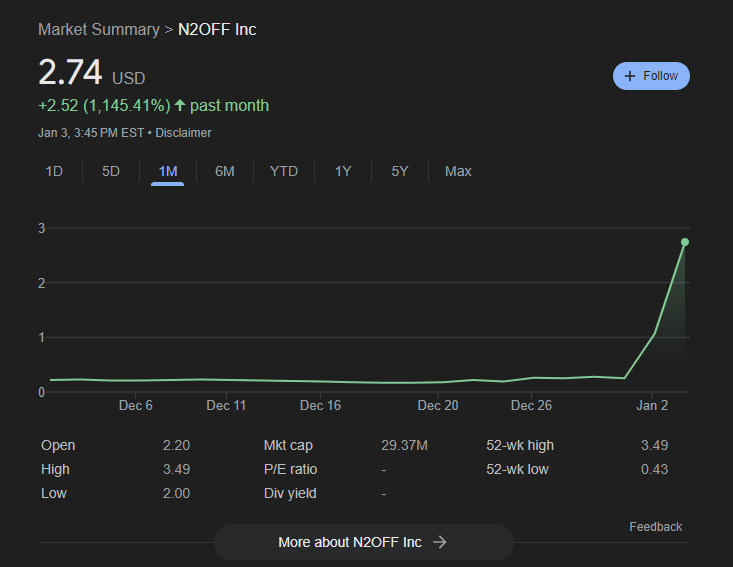Open More about N2OFF Inc
Viewport: 733px width, 567px height.
[364, 542]
